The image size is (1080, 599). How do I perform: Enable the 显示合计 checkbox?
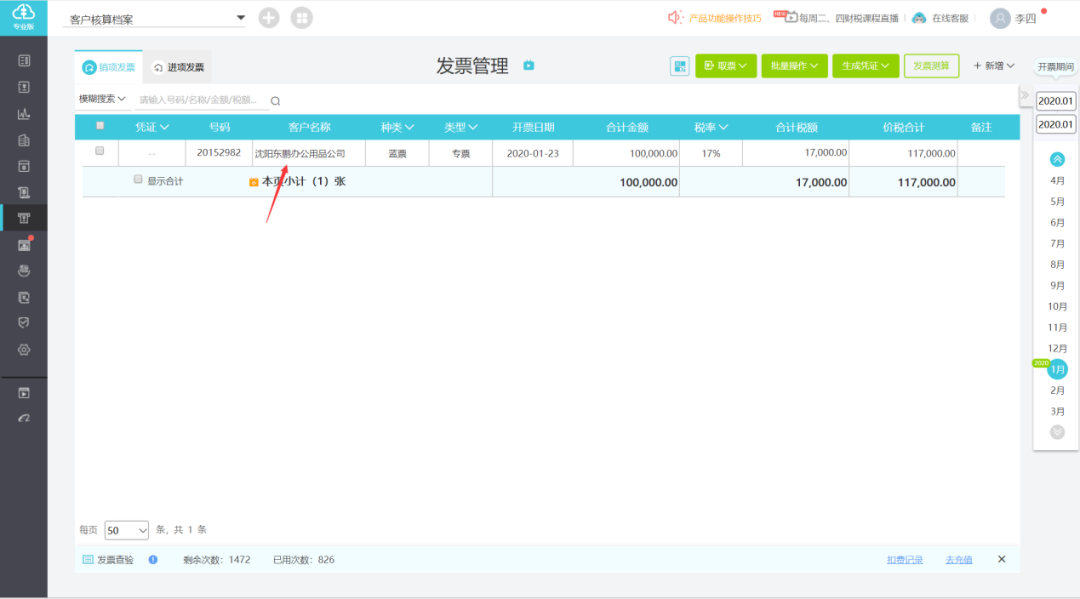pos(139,180)
